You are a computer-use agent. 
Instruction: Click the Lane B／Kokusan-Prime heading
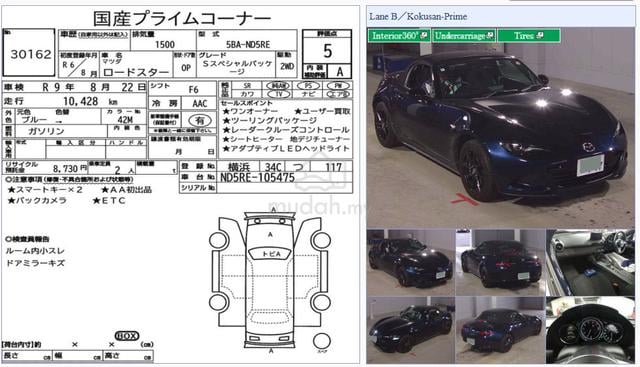tap(418, 17)
